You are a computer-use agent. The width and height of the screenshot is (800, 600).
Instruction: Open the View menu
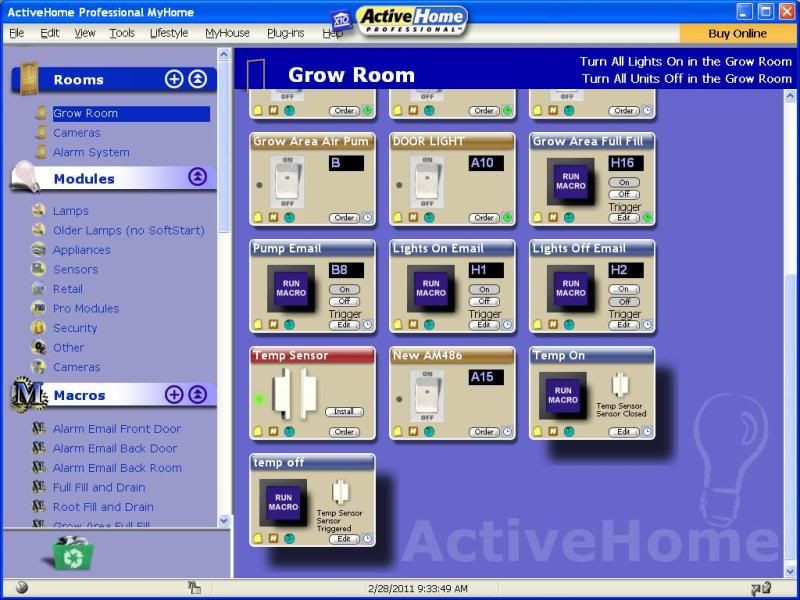[85, 33]
